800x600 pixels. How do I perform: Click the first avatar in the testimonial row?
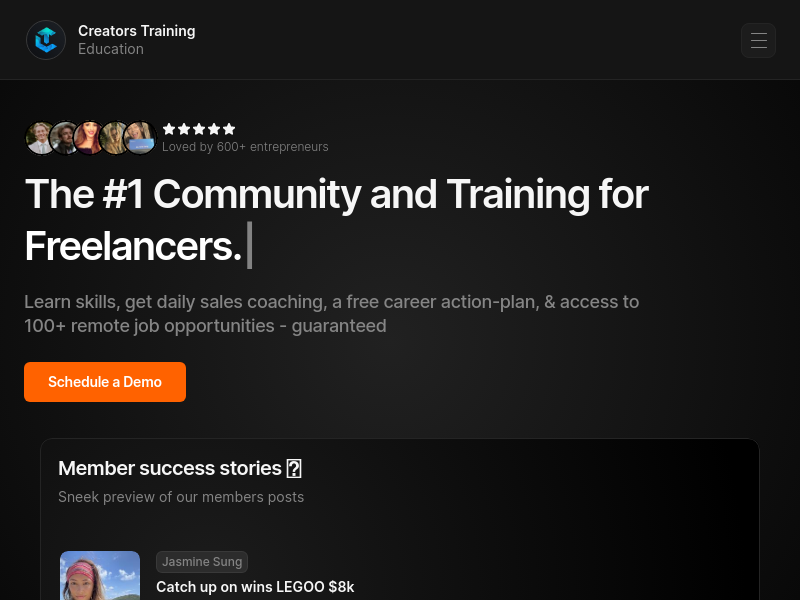[40, 138]
